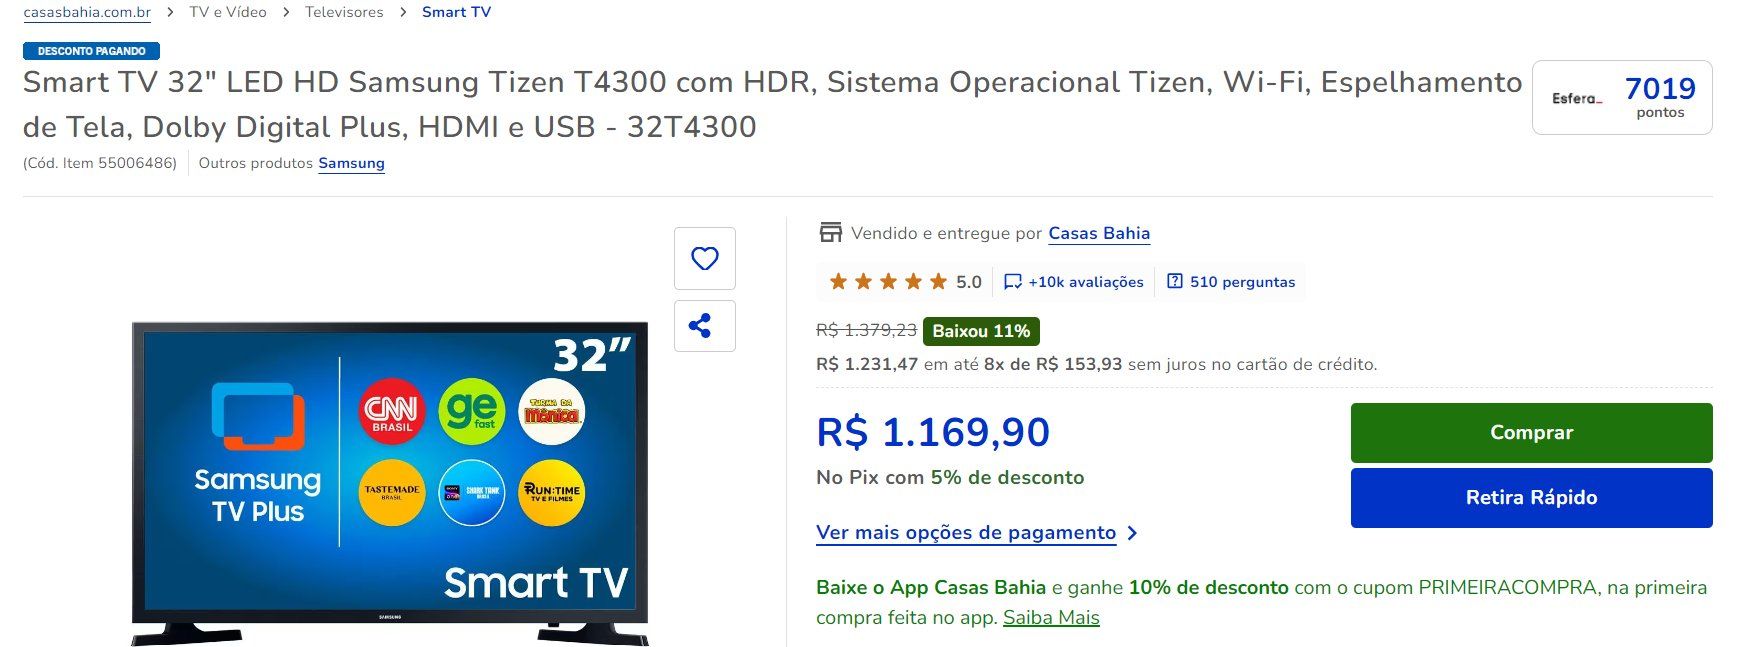Expand payment options chevron arrow
The image size is (1757, 647).
1132,533
